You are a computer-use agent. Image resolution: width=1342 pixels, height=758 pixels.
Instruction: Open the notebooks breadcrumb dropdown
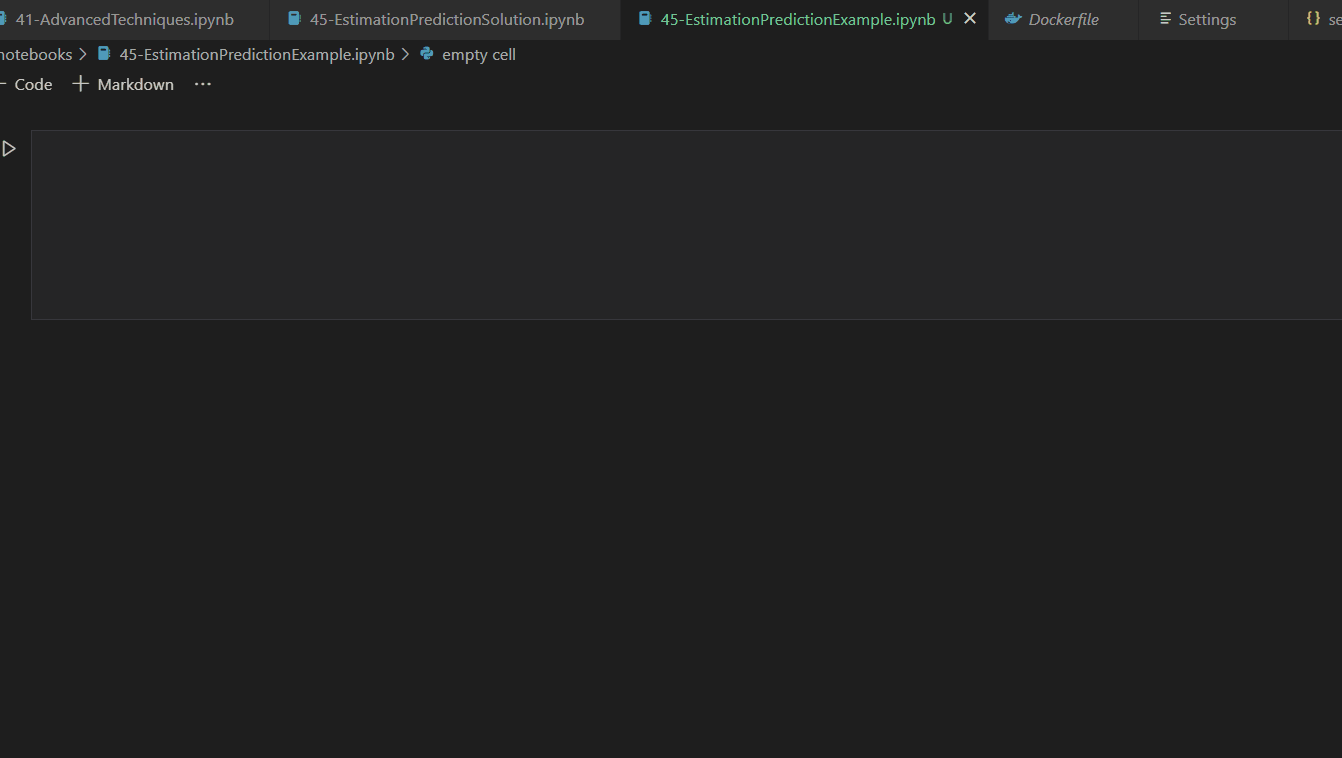coord(37,54)
